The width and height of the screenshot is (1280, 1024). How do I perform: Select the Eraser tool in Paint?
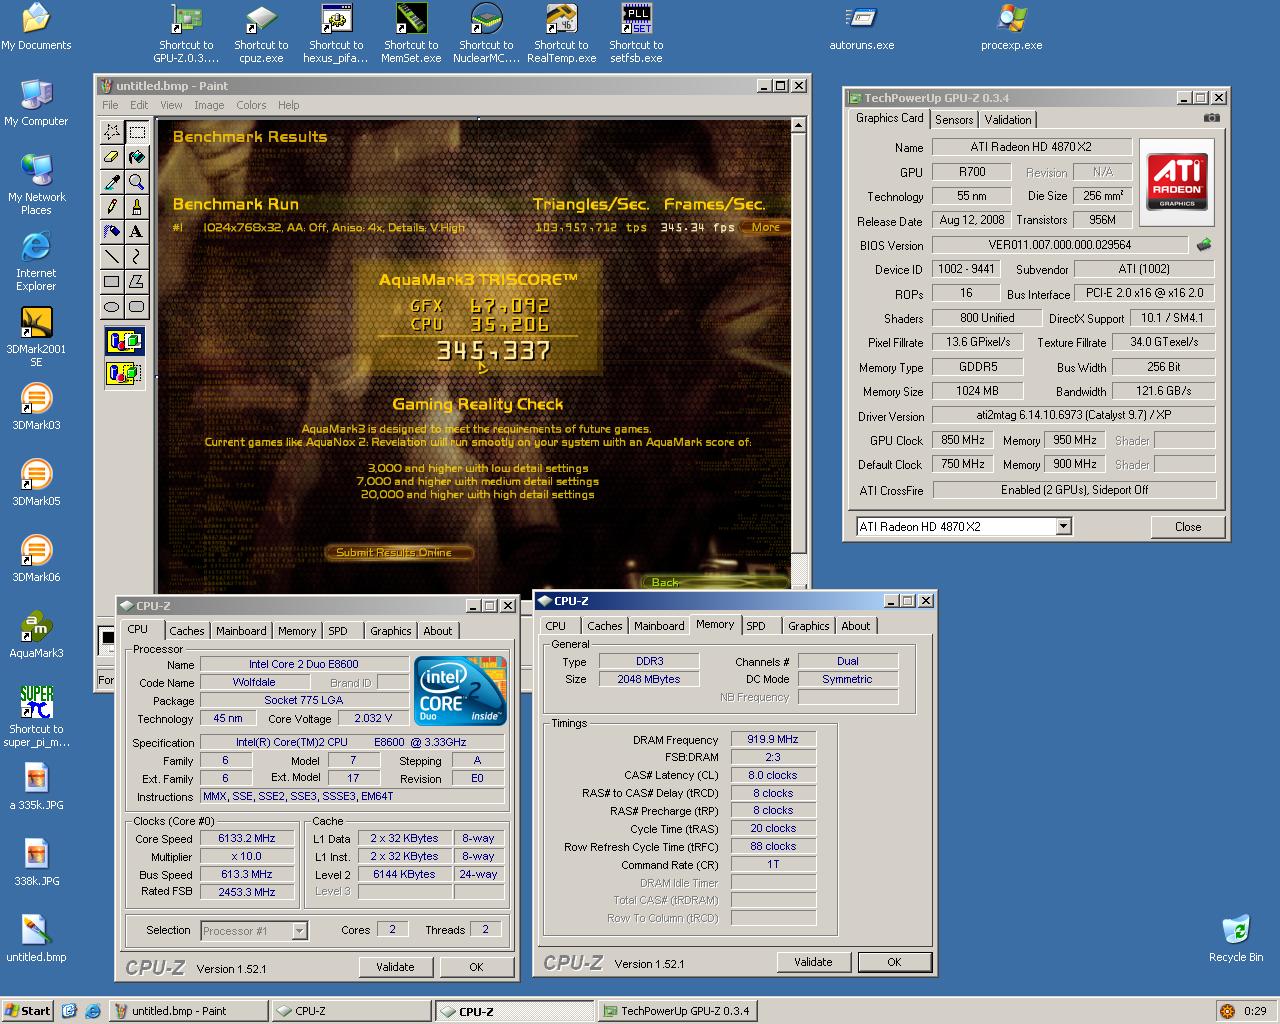(112, 157)
